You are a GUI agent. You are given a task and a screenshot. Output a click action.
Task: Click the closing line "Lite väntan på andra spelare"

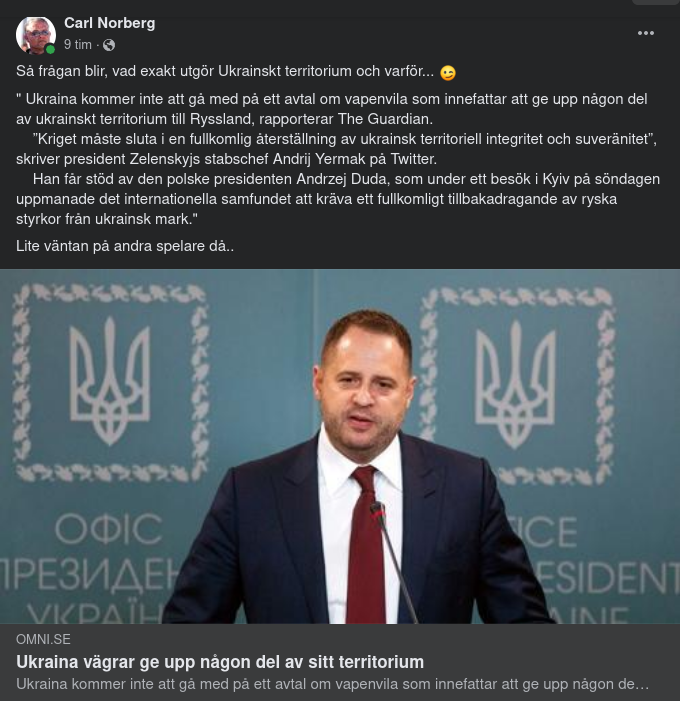[x=125, y=245]
